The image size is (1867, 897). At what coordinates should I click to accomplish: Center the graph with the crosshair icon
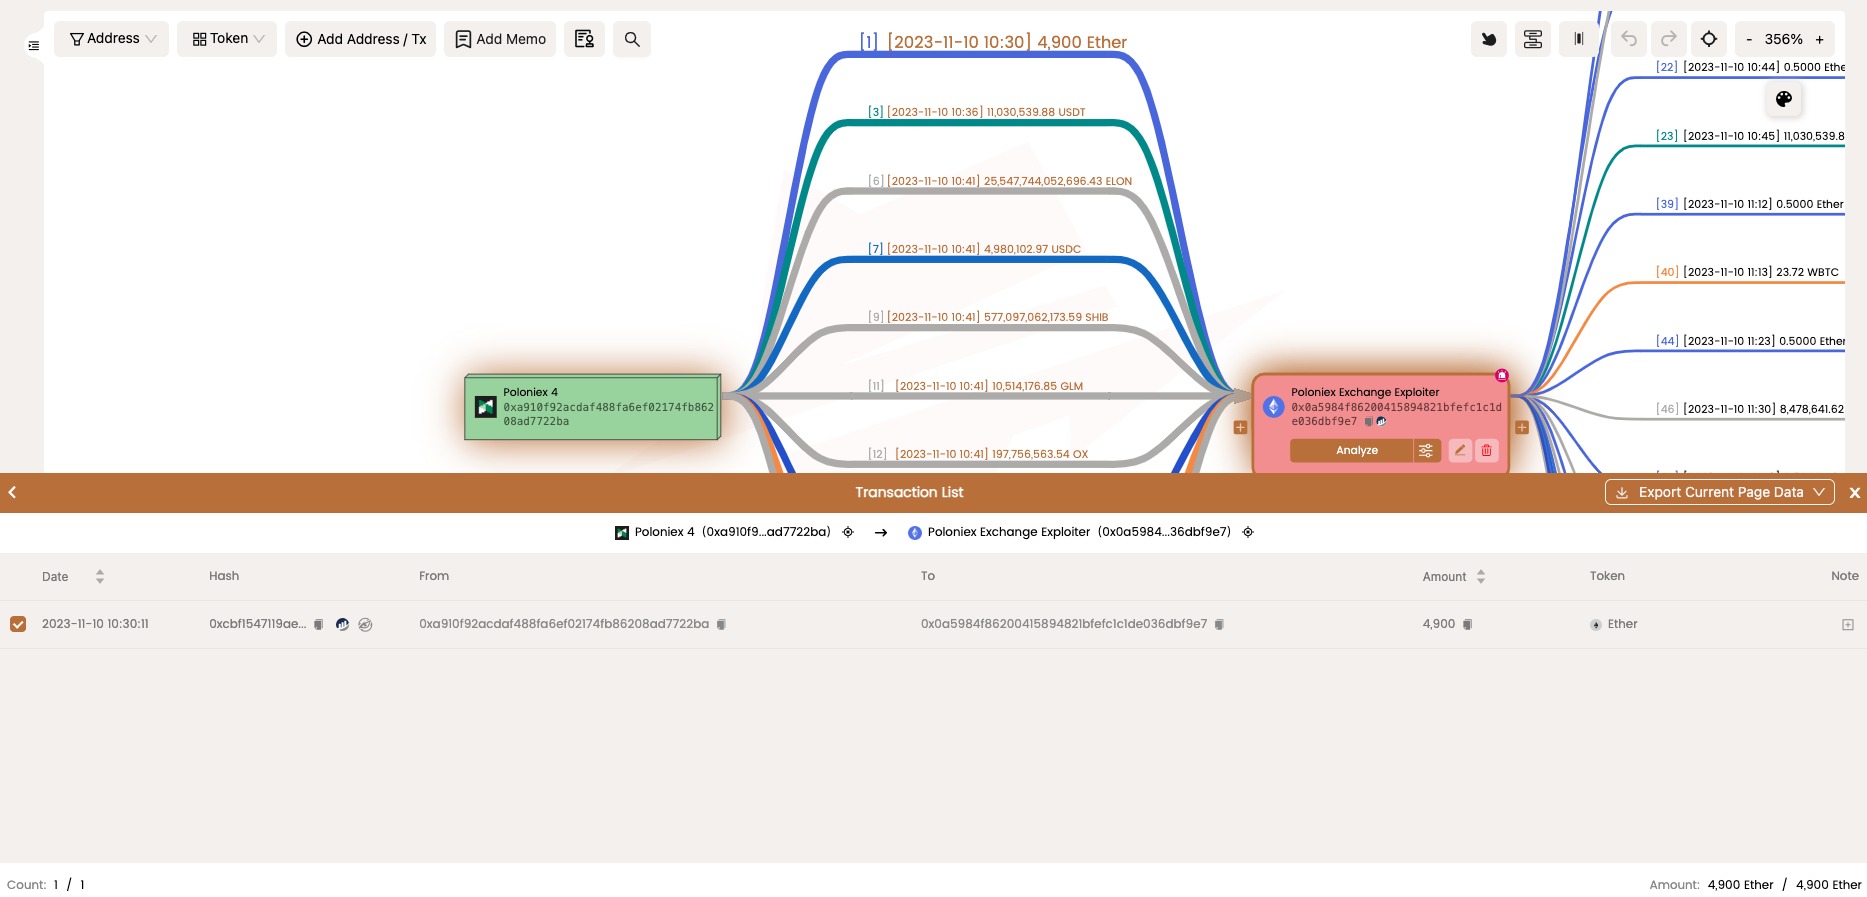click(x=1709, y=39)
